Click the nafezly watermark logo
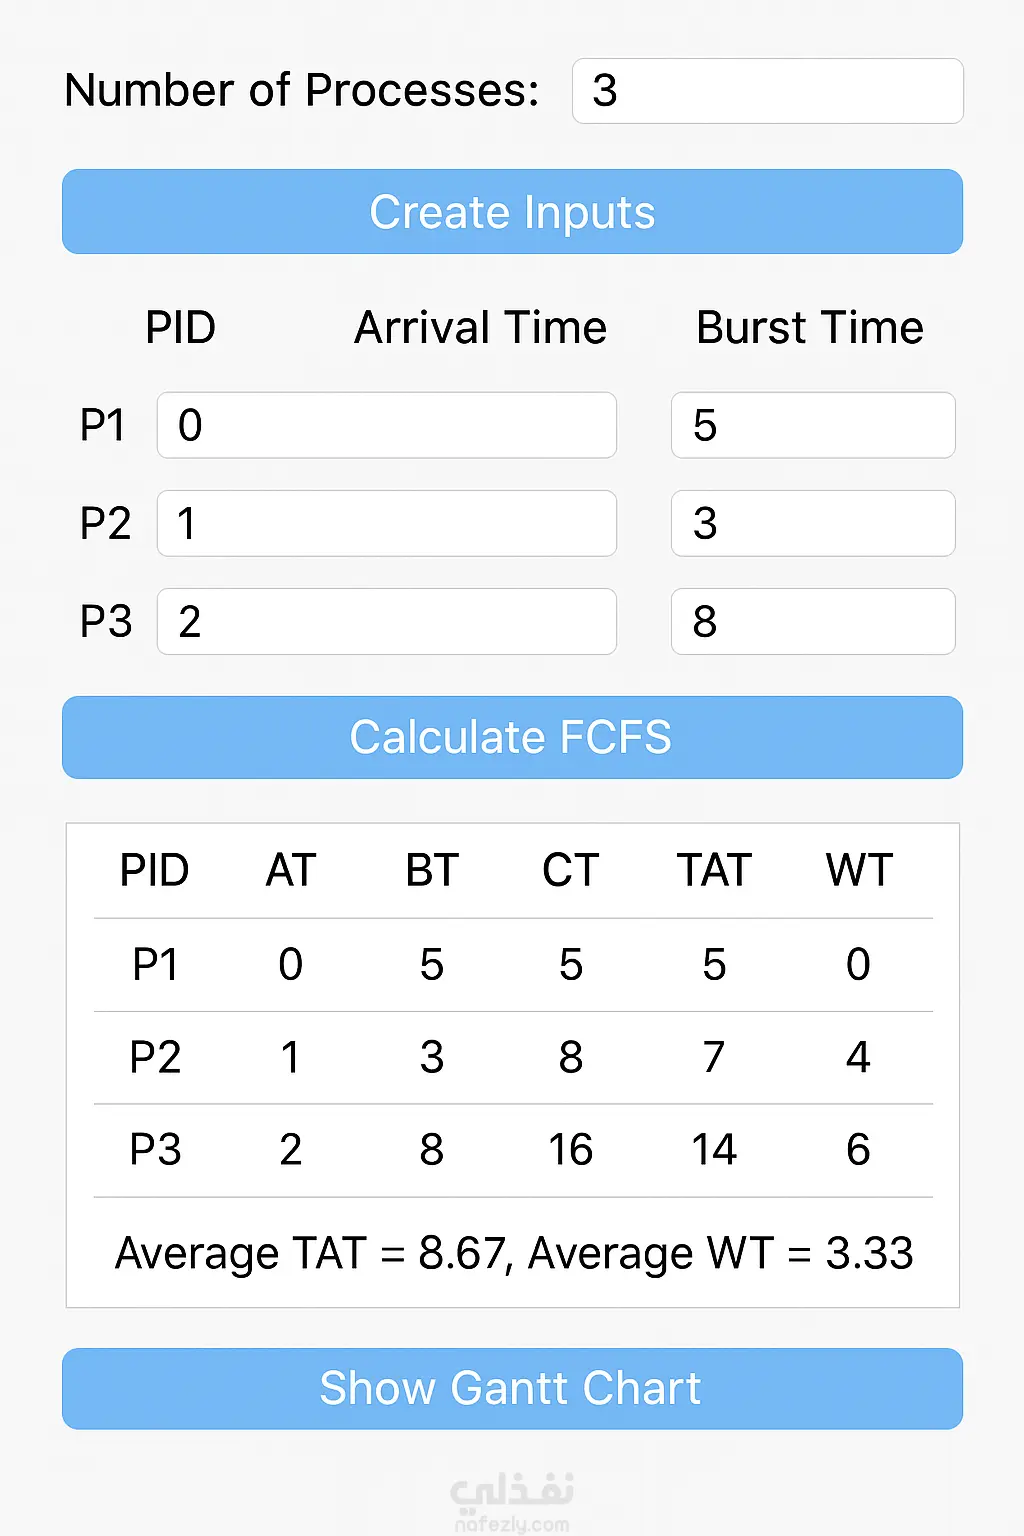The height and width of the screenshot is (1536, 1024). pos(512,1498)
